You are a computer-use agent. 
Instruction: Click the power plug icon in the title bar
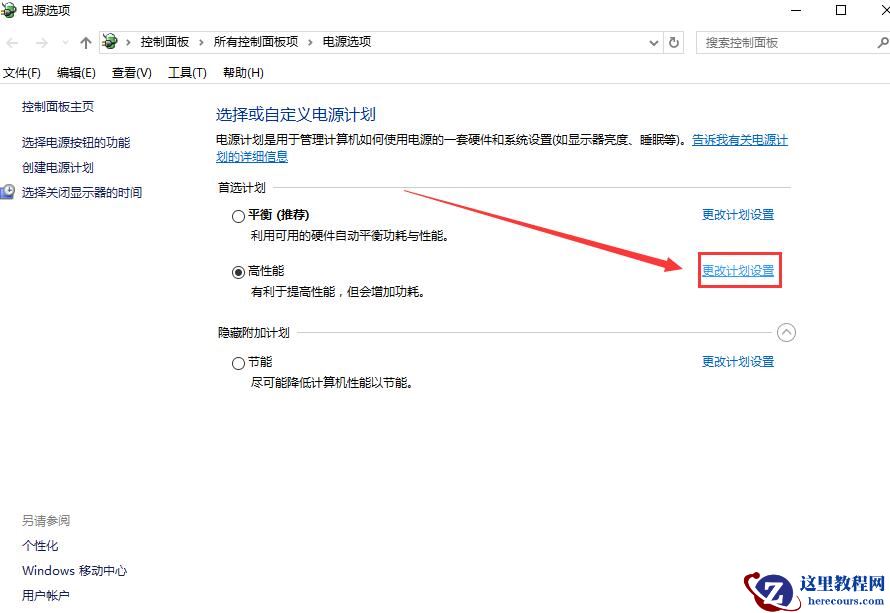[x=10, y=10]
